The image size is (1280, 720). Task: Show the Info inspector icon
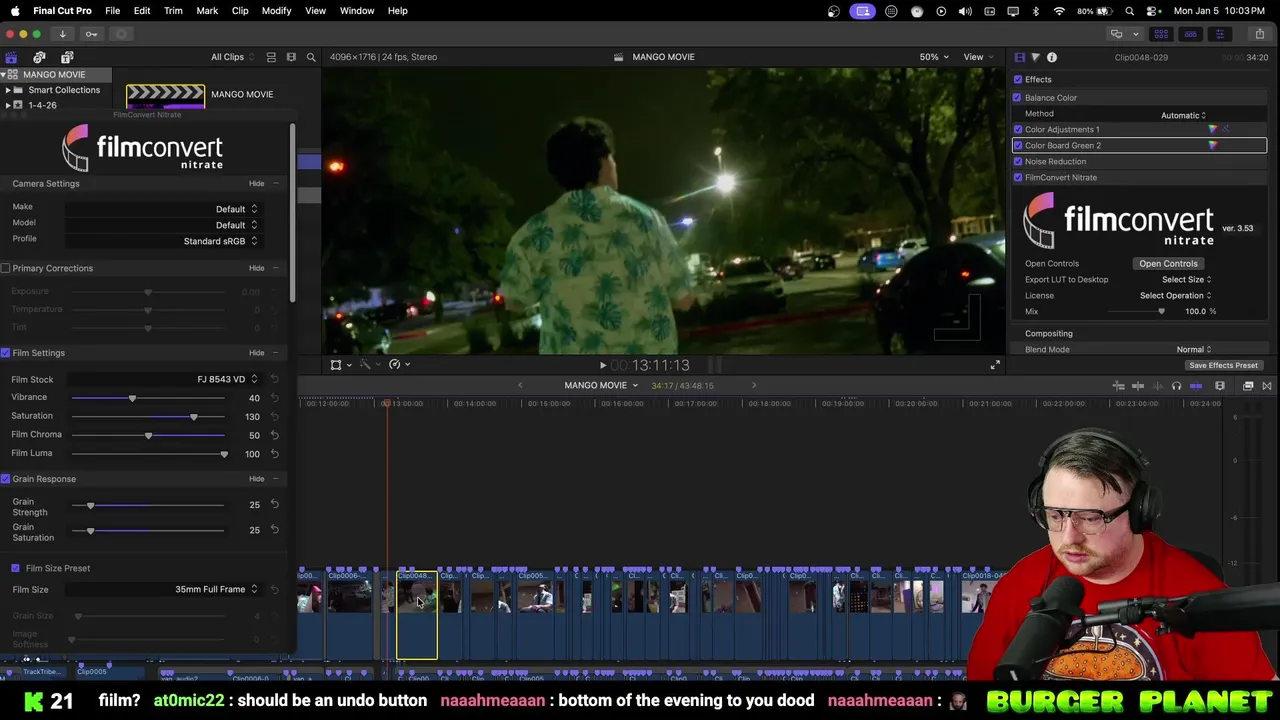click(1052, 57)
